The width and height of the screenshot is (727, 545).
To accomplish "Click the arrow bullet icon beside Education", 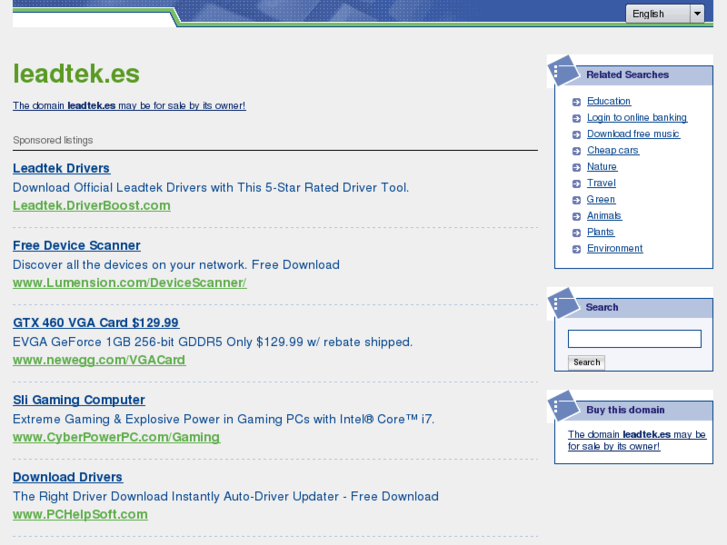I will (x=576, y=102).
